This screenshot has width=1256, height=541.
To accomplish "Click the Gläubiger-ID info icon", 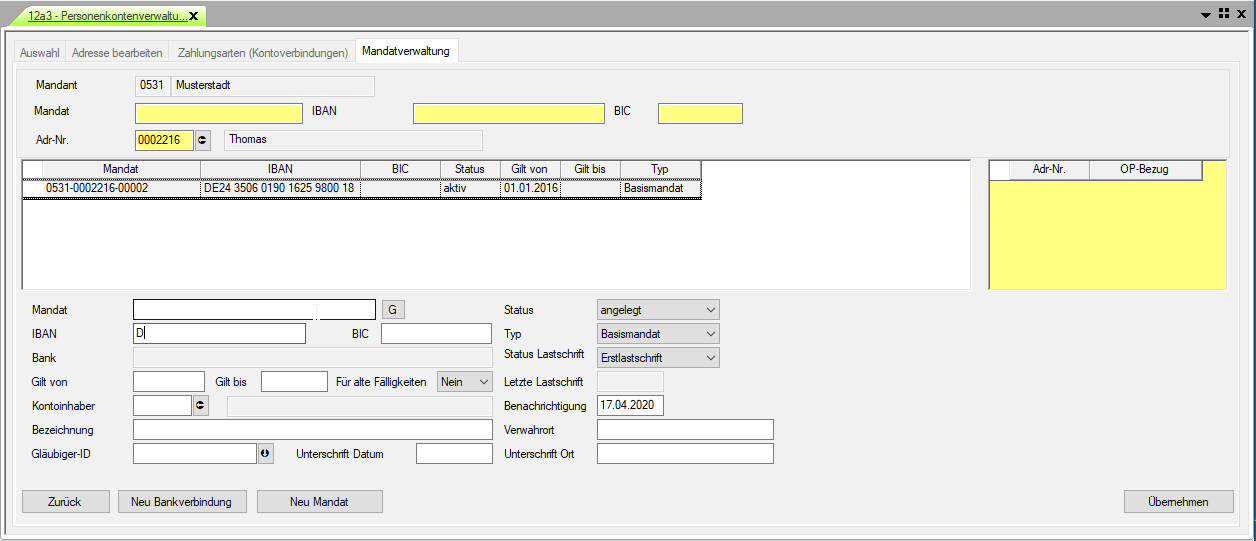I will (x=266, y=454).
